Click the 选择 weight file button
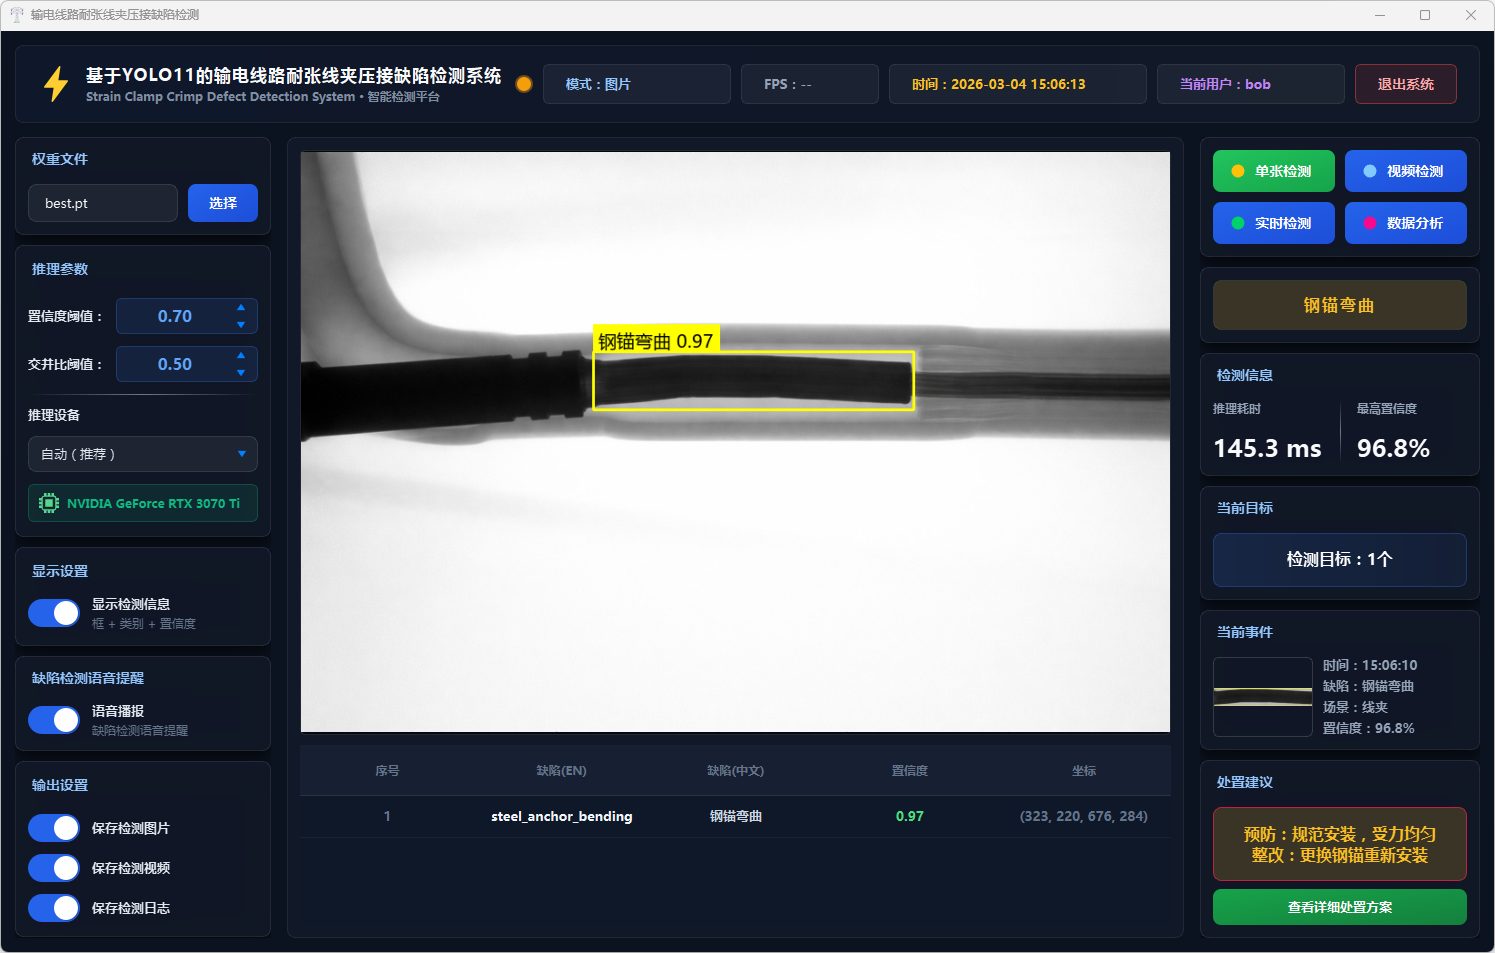Image resolution: width=1495 pixels, height=953 pixels. [223, 203]
